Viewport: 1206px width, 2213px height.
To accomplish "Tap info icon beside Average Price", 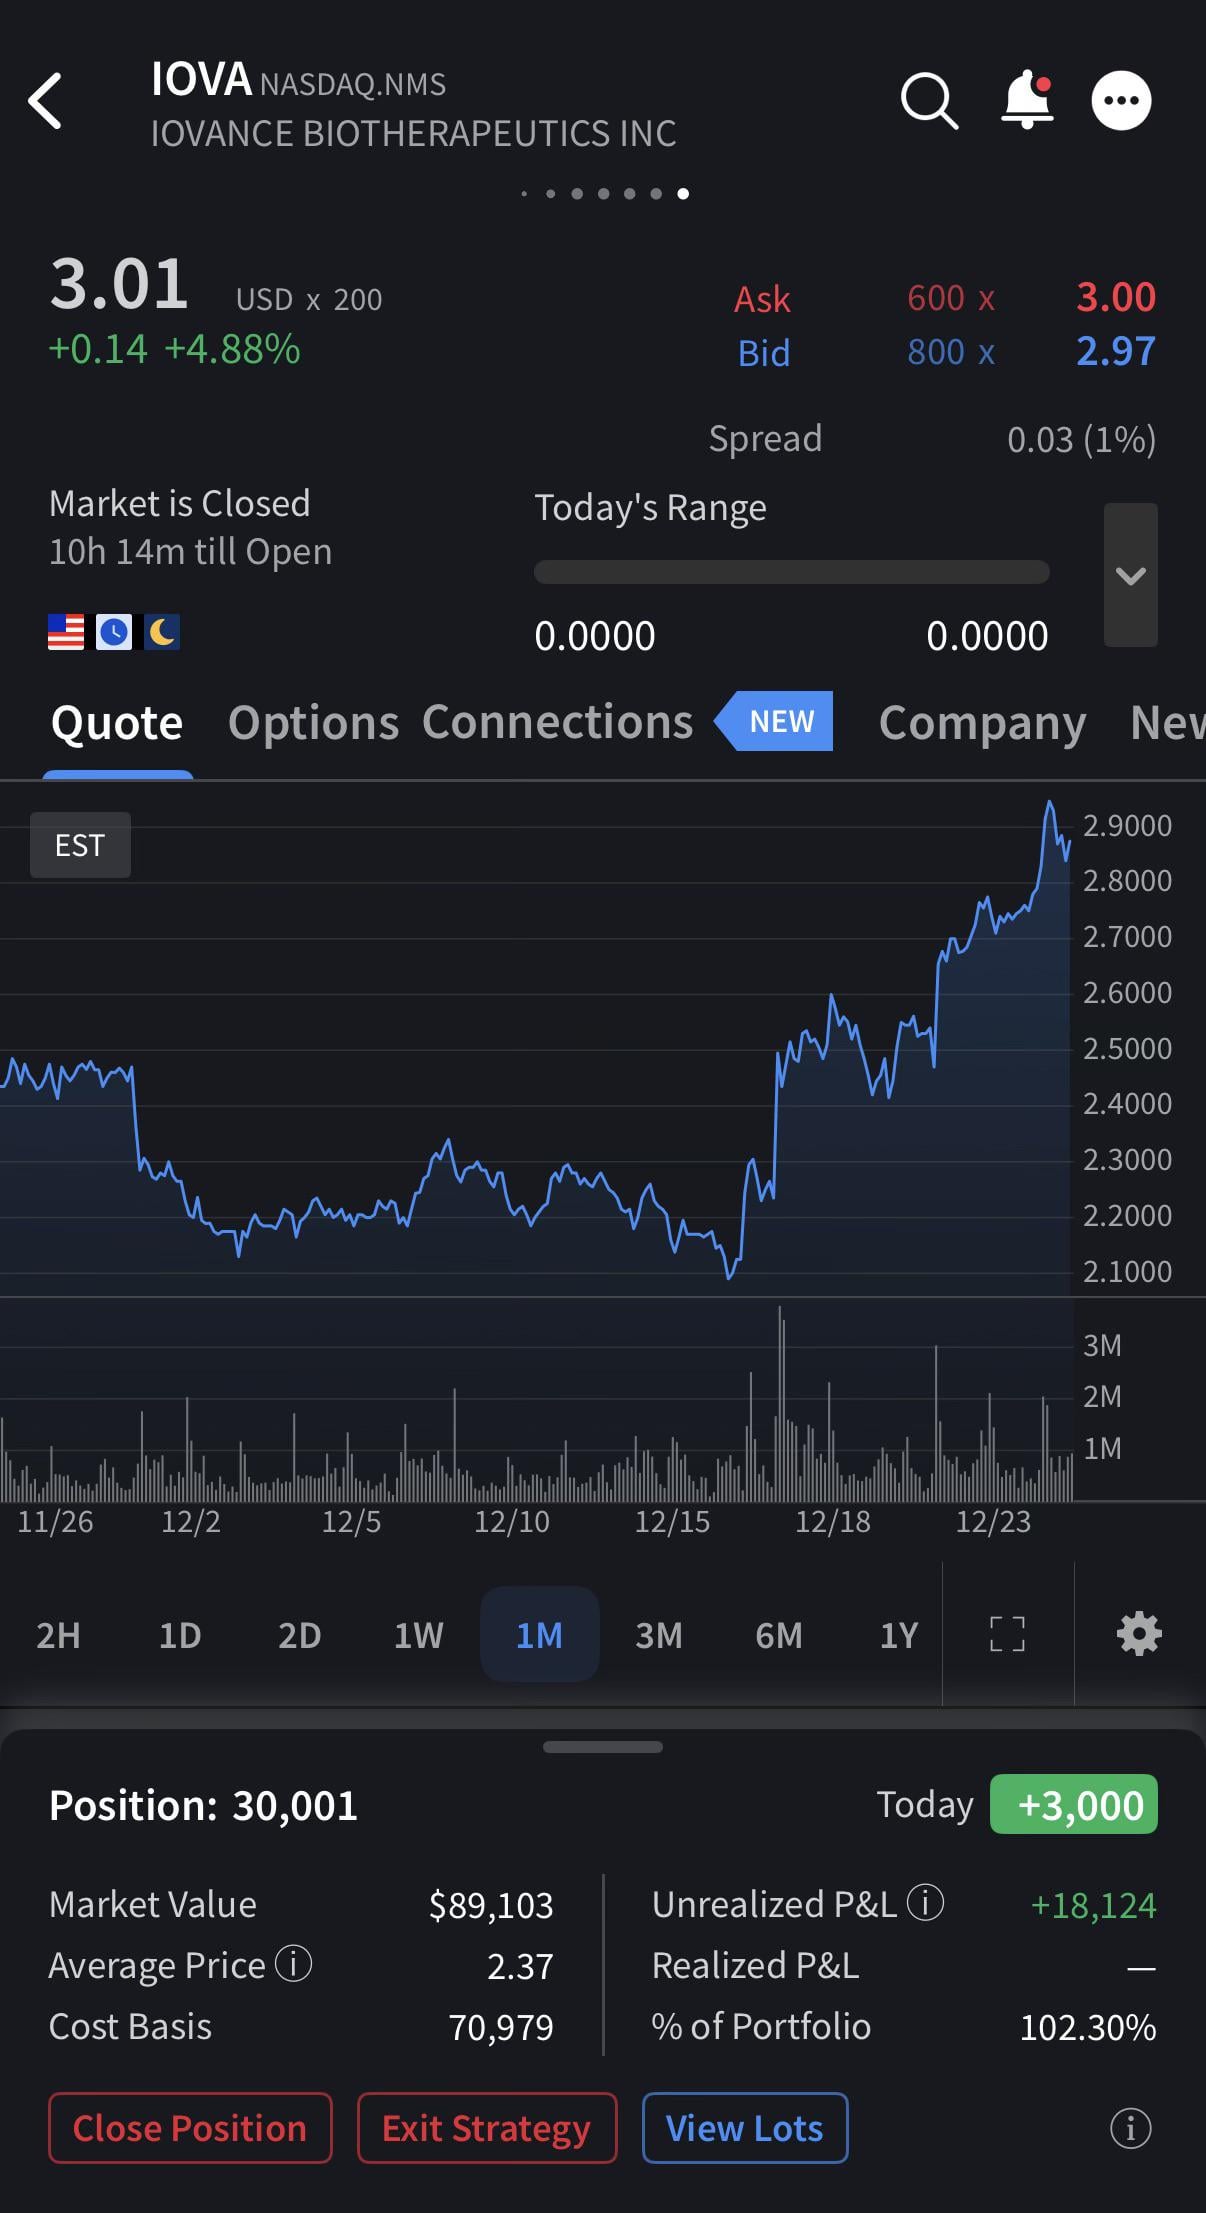I will (x=294, y=1964).
